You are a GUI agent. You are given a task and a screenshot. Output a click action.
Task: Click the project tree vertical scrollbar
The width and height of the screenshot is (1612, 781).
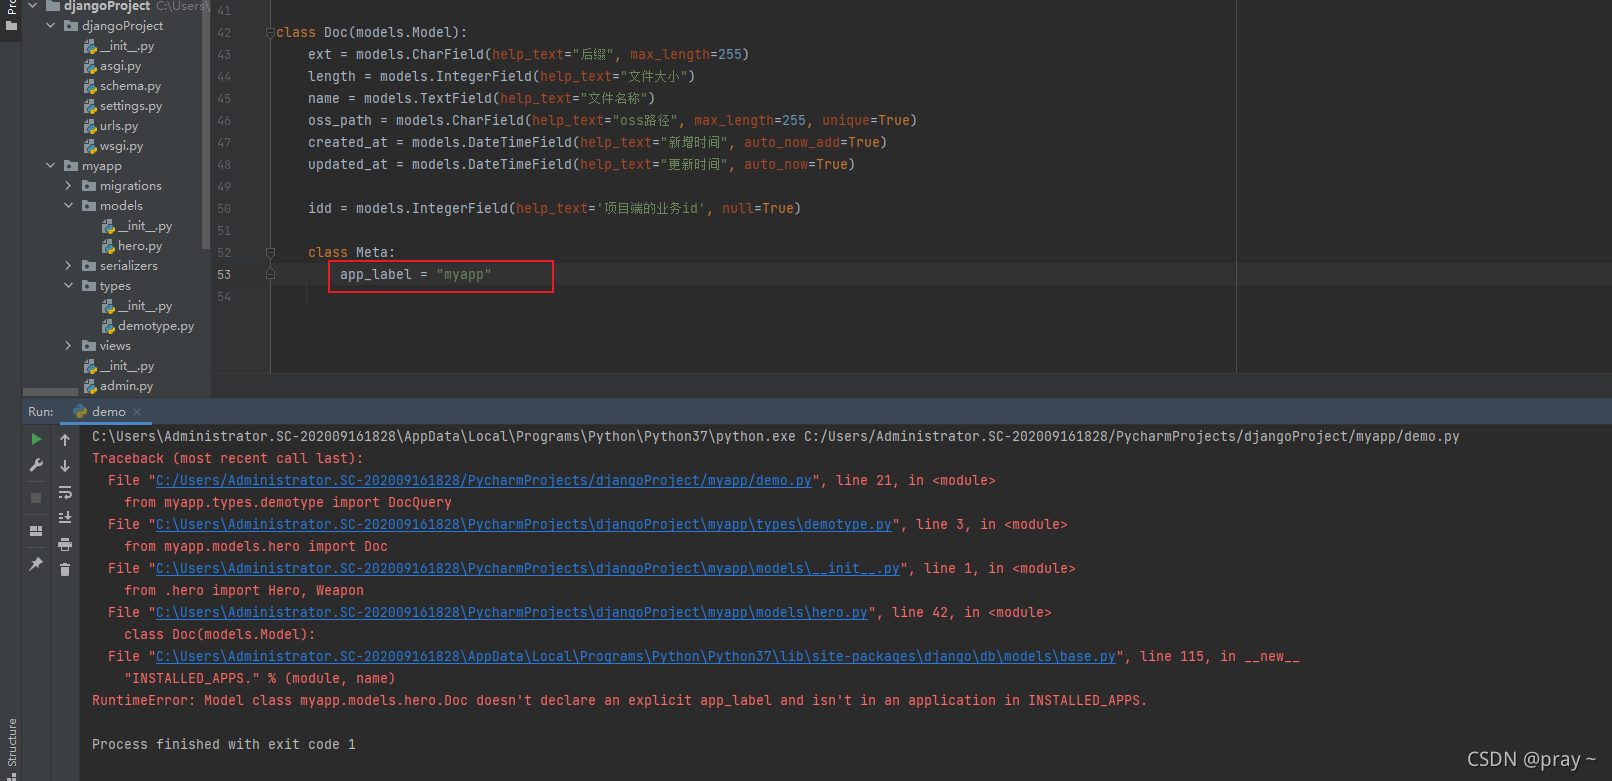tap(206, 125)
